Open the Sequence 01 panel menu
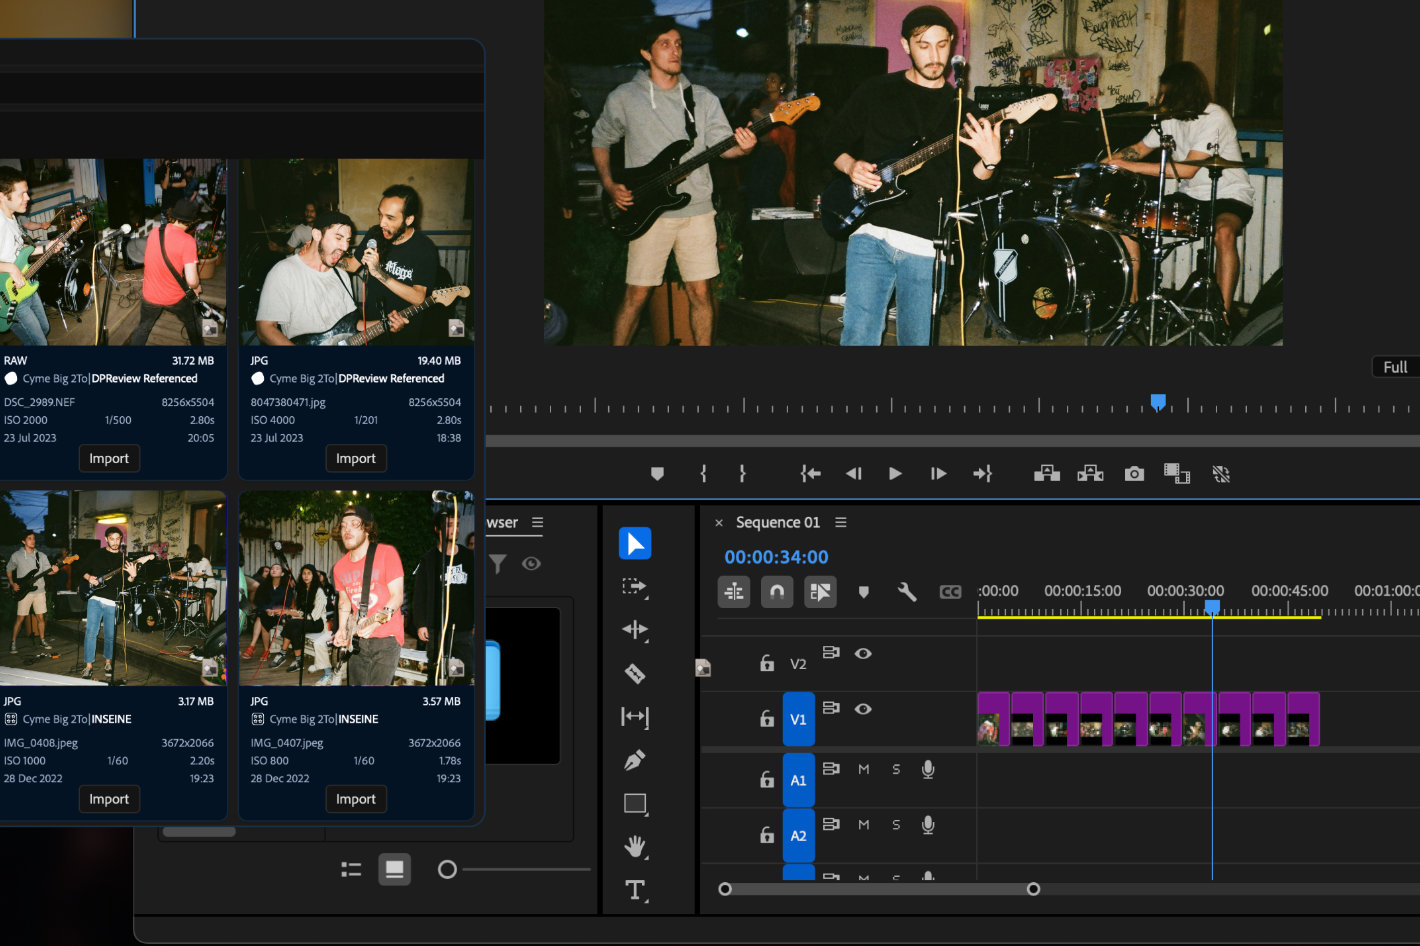 click(841, 522)
